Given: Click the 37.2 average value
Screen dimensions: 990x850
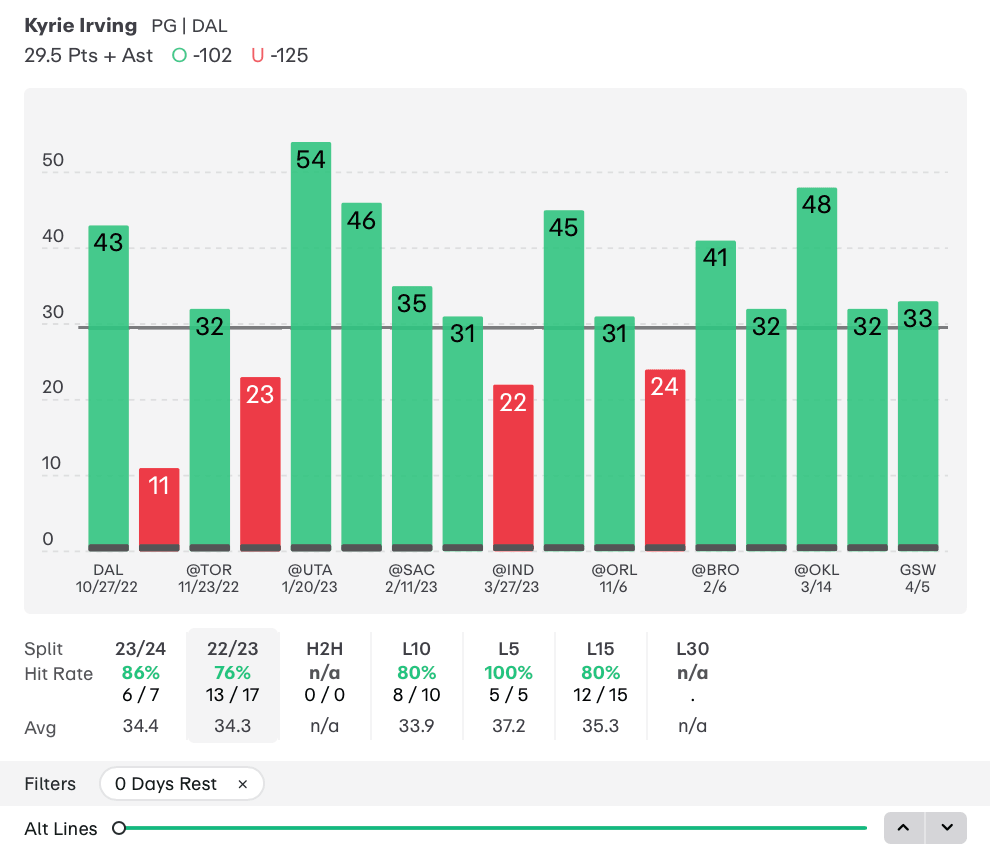Looking at the screenshot, I should (x=508, y=726).
